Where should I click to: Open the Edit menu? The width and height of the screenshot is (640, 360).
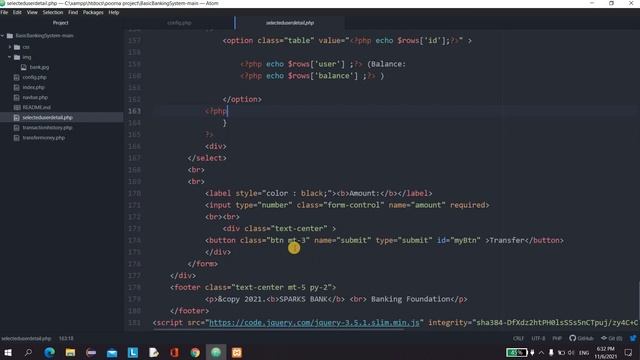(17, 13)
